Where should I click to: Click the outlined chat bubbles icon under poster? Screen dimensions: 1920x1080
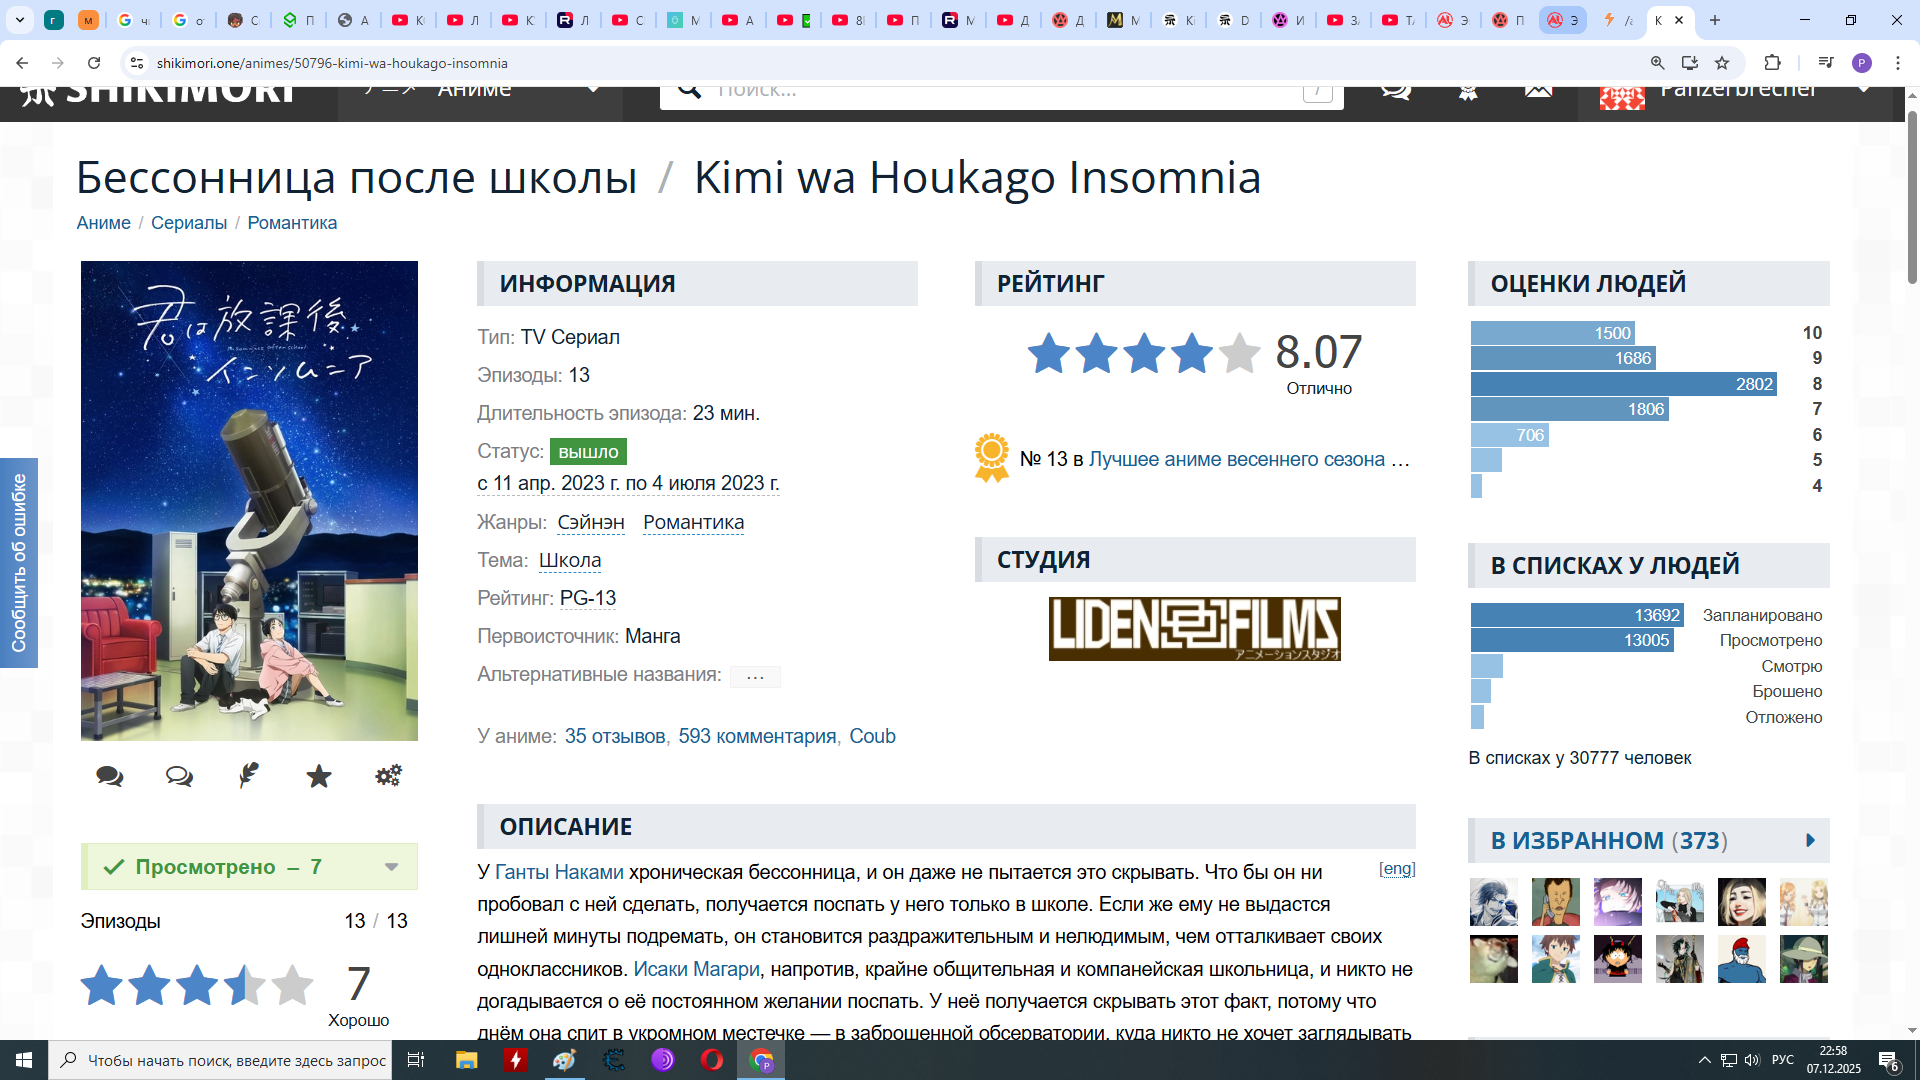click(179, 776)
